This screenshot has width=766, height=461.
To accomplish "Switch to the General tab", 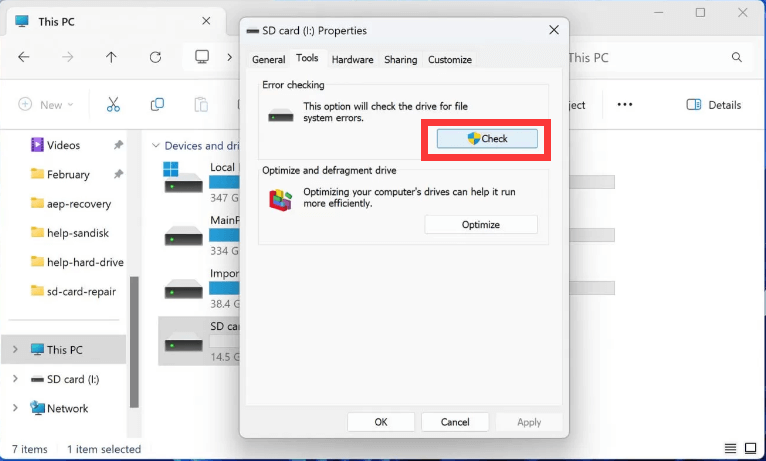I will (269, 60).
